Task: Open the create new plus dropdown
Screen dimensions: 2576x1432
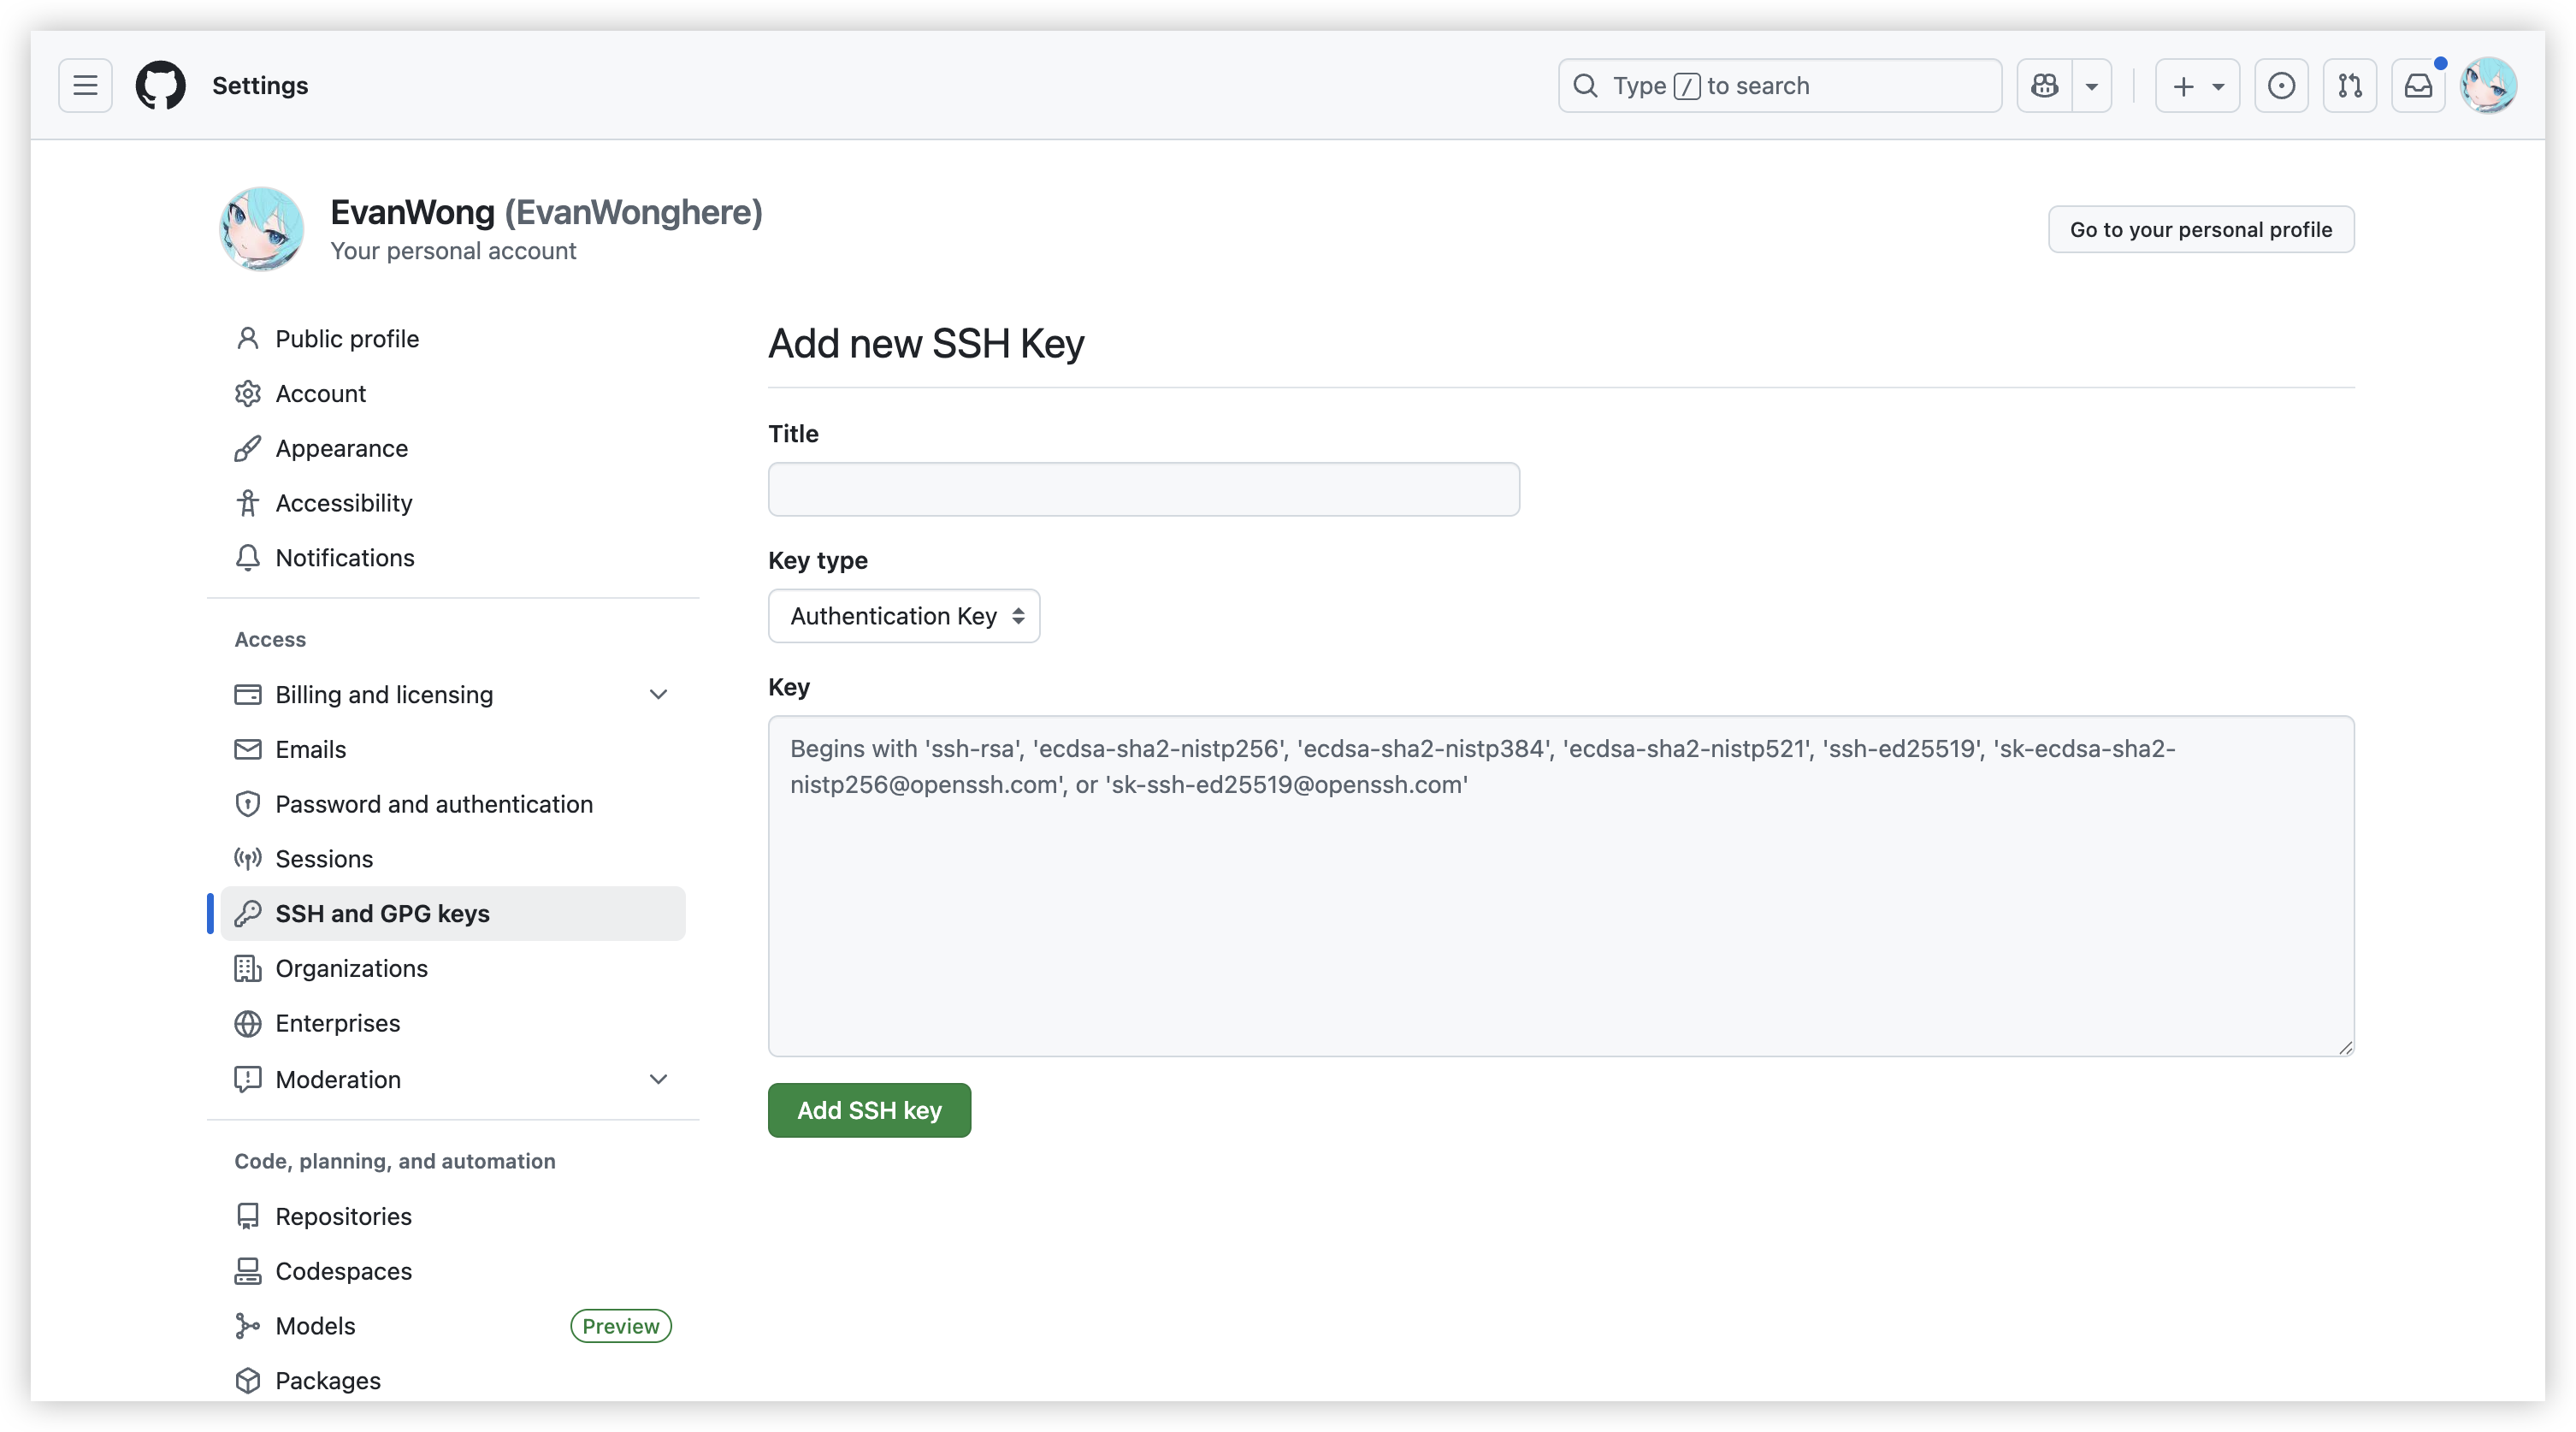Action: click(x=2197, y=86)
